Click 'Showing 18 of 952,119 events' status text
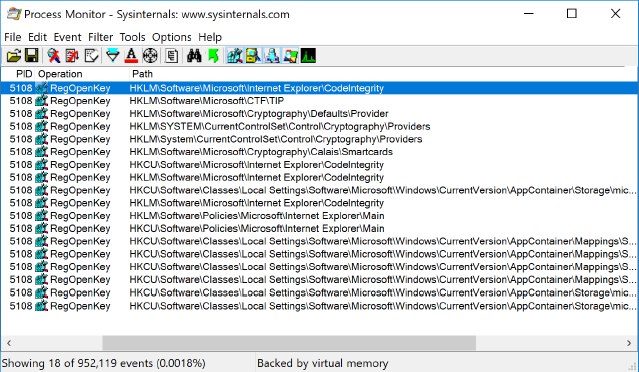 [104, 363]
